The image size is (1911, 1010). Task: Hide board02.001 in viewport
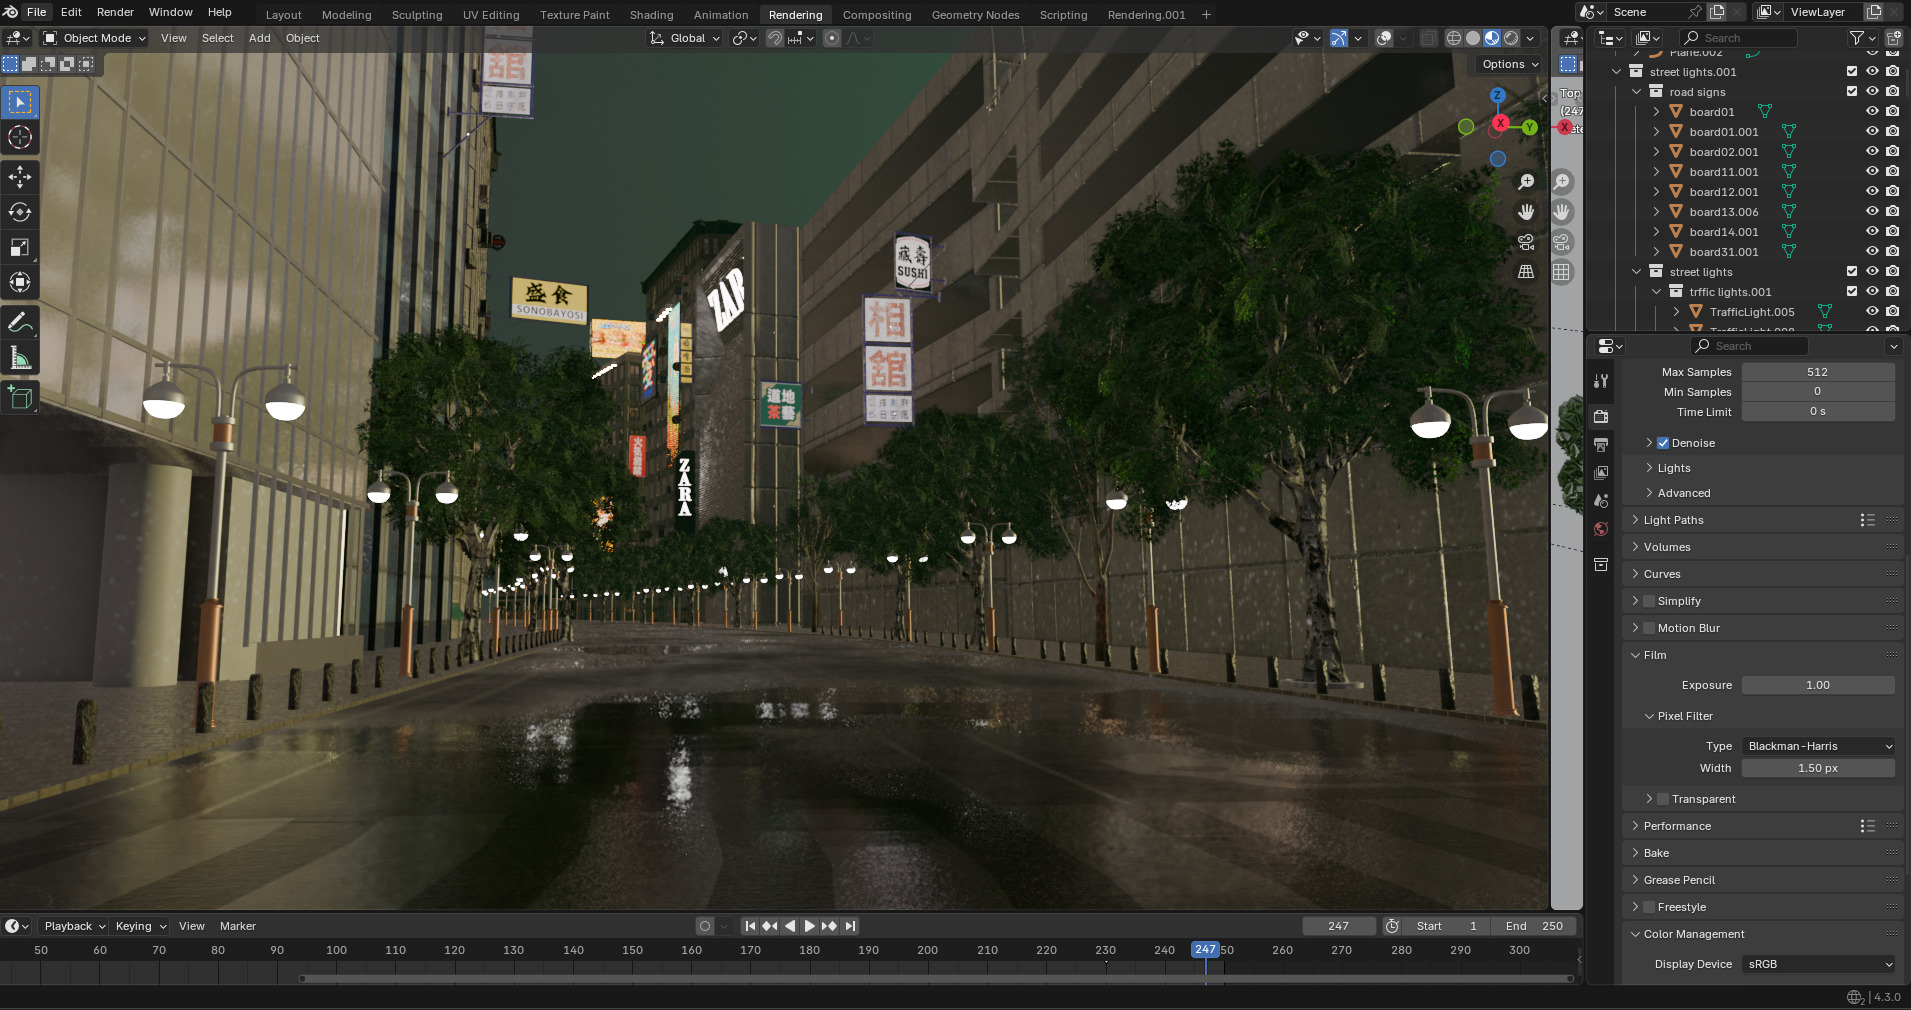(x=1872, y=152)
